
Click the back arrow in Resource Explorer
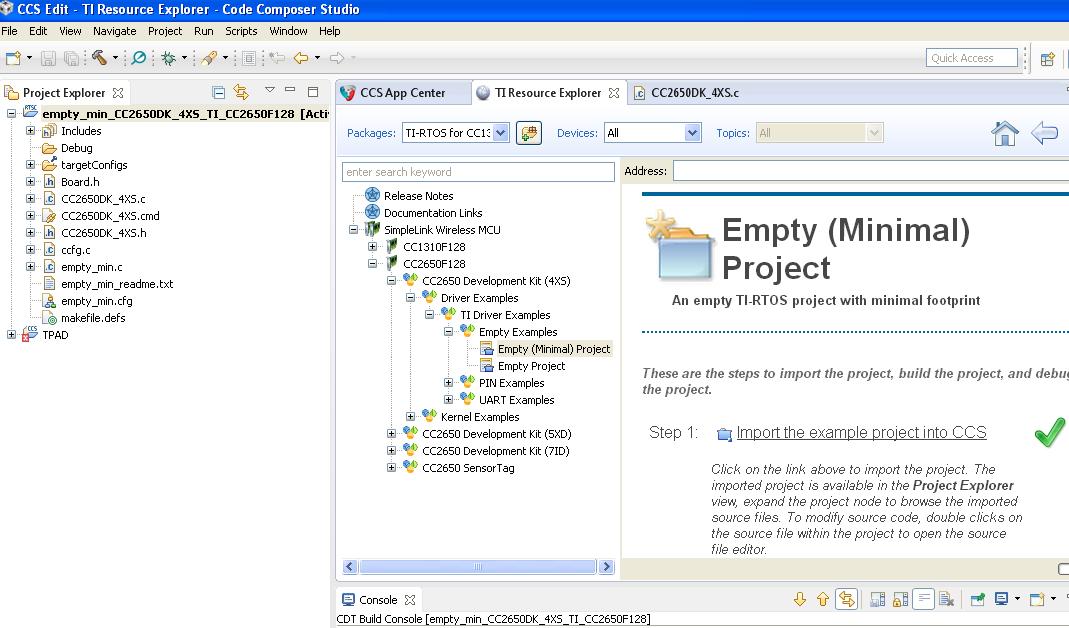pyautogui.click(x=1044, y=133)
